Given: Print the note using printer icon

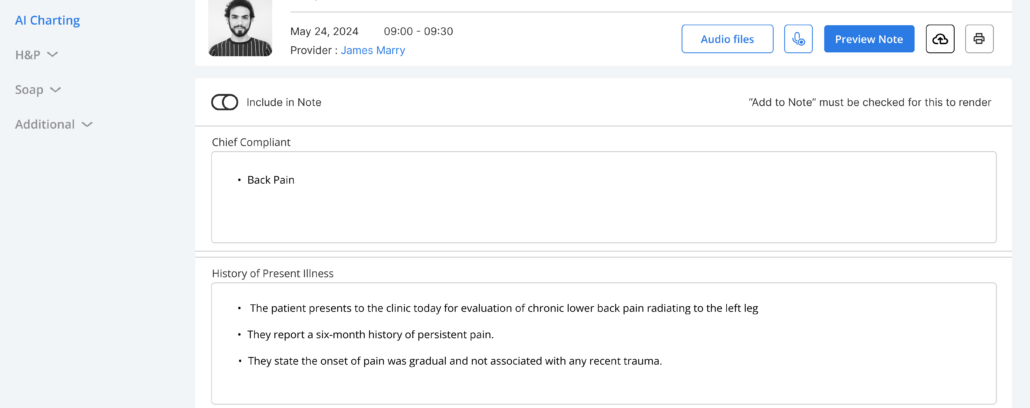Looking at the screenshot, I should 979,39.
